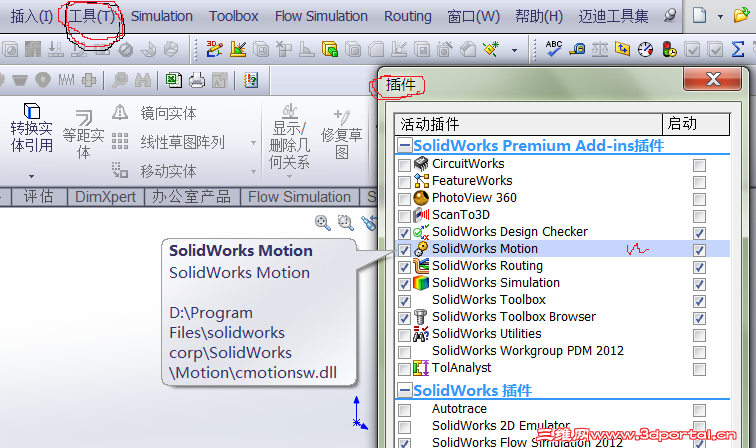The height and width of the screenshot is (448, 756).
Task: Open the Simulation menu
Action: pos(162,16)
